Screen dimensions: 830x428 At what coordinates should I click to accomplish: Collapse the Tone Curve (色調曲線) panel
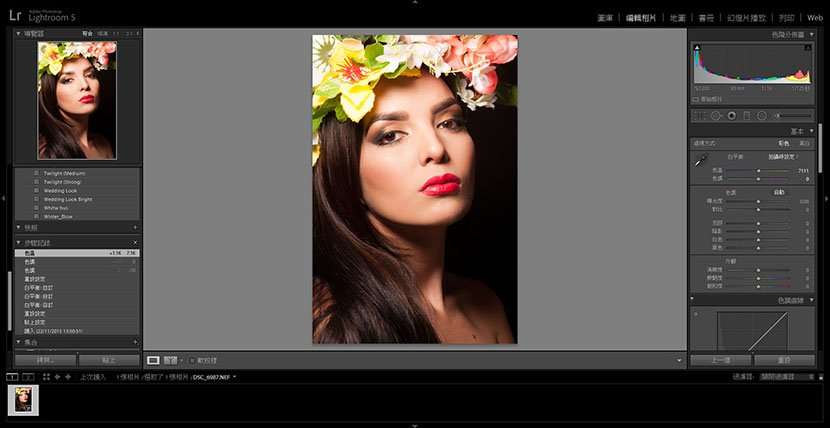812,300
